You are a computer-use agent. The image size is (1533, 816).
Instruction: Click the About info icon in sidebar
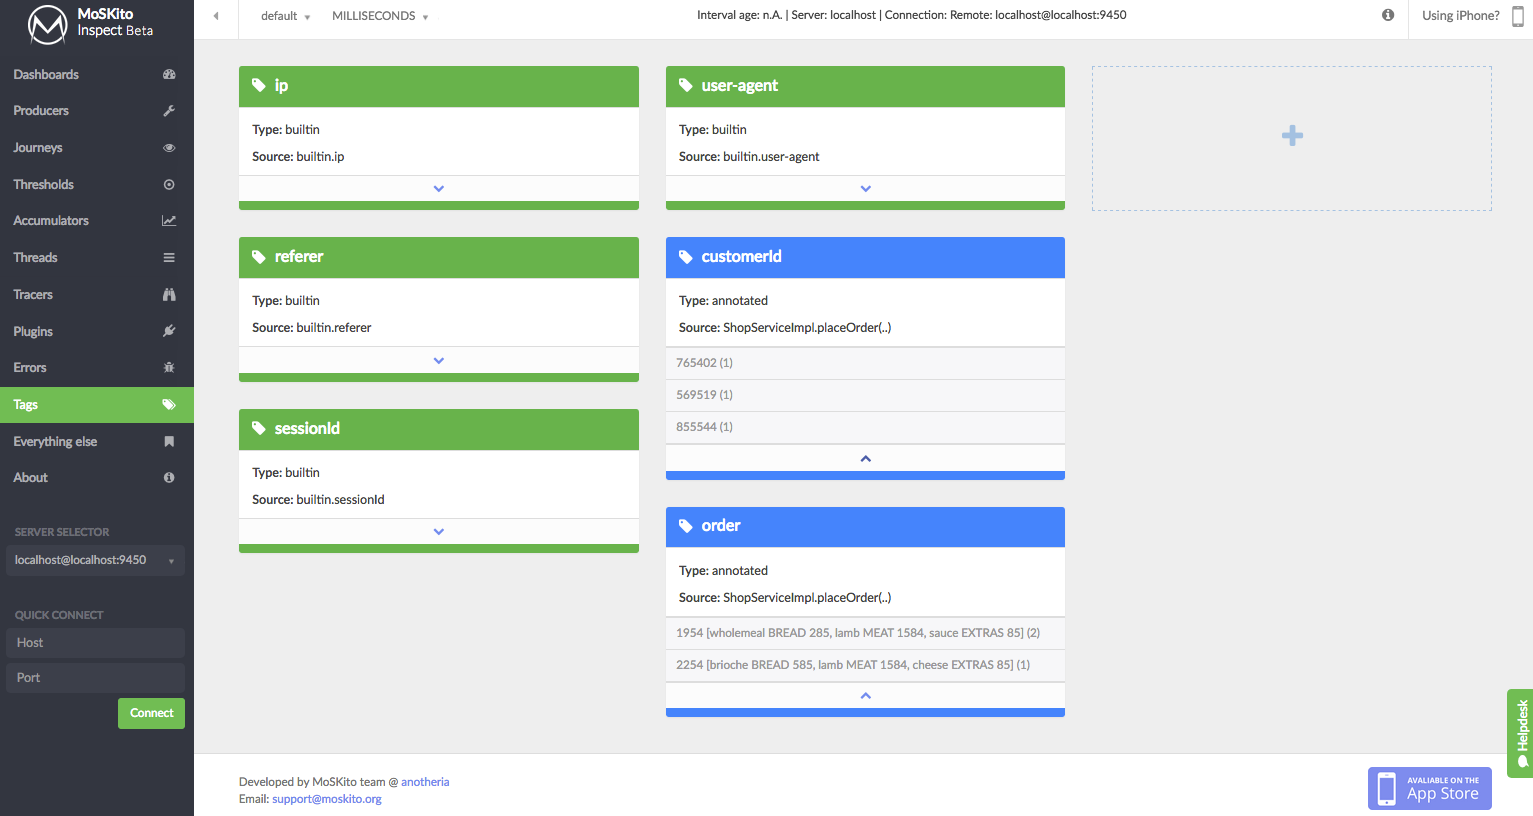pyautogui.click(x=169, y=478)
